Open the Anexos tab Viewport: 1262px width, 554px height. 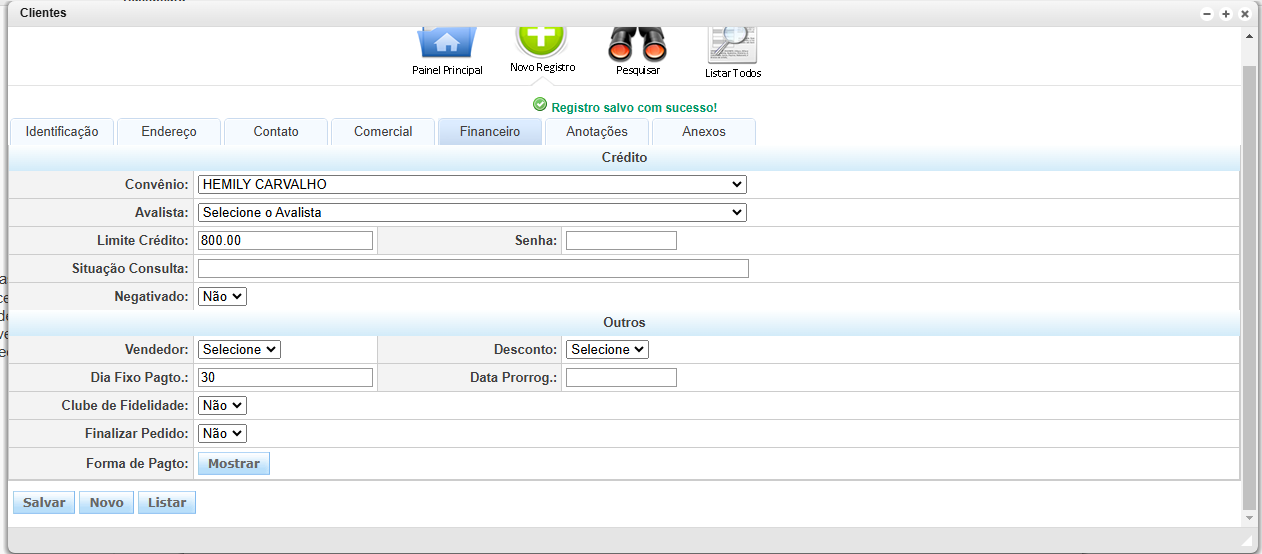pyautogui.click(x=704, y=132)
